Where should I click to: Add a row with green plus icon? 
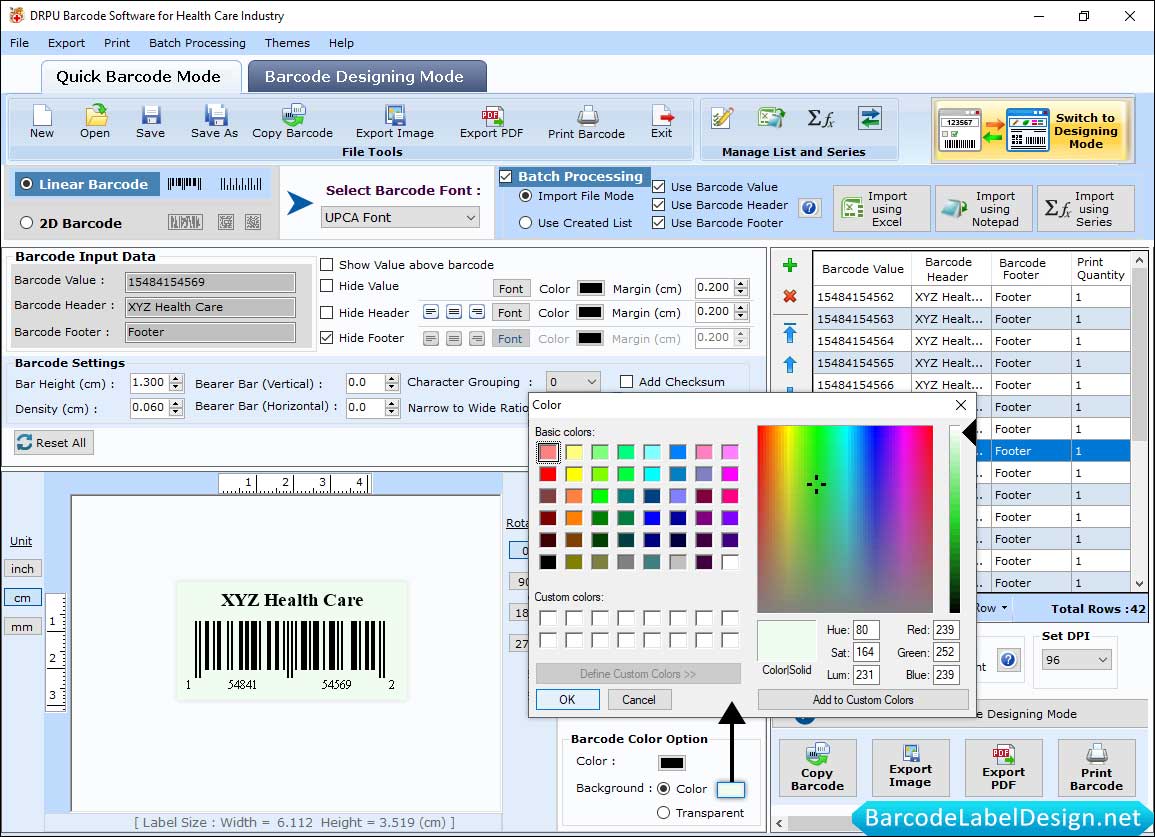point(790,265)
